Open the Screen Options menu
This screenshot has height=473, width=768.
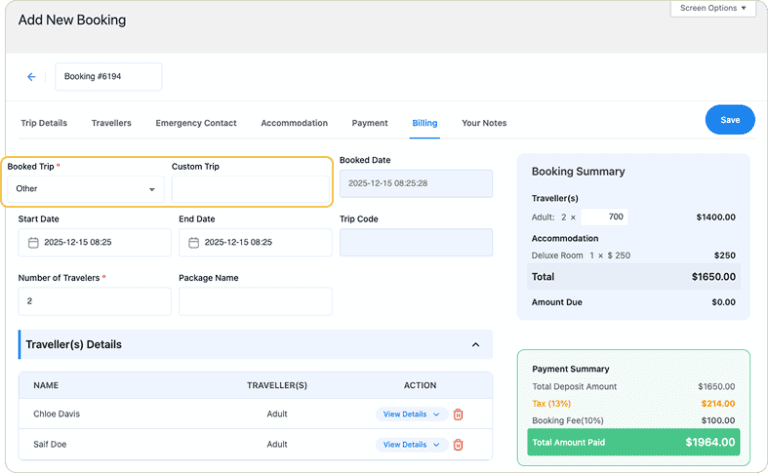(713, 8)
